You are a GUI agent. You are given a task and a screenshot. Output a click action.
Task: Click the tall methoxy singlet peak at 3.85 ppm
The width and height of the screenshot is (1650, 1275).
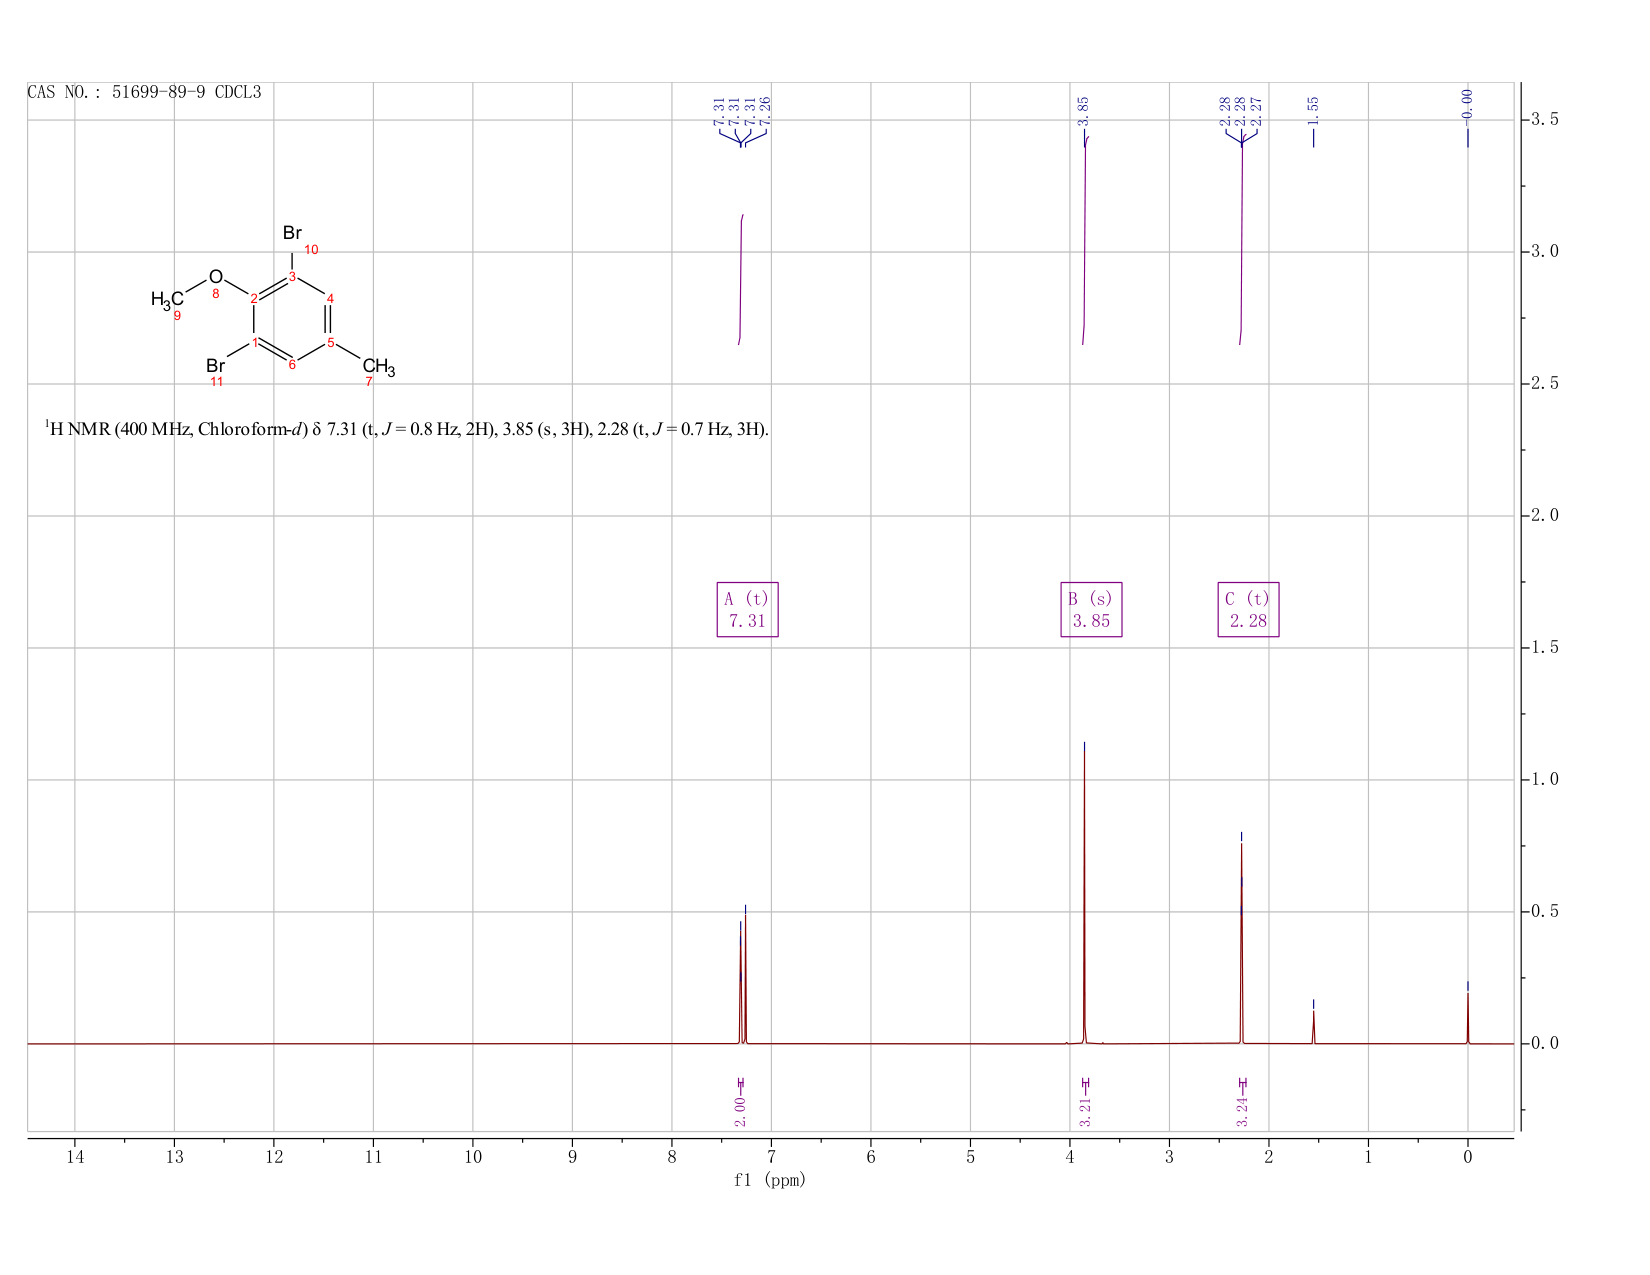tap(1085, 900)
